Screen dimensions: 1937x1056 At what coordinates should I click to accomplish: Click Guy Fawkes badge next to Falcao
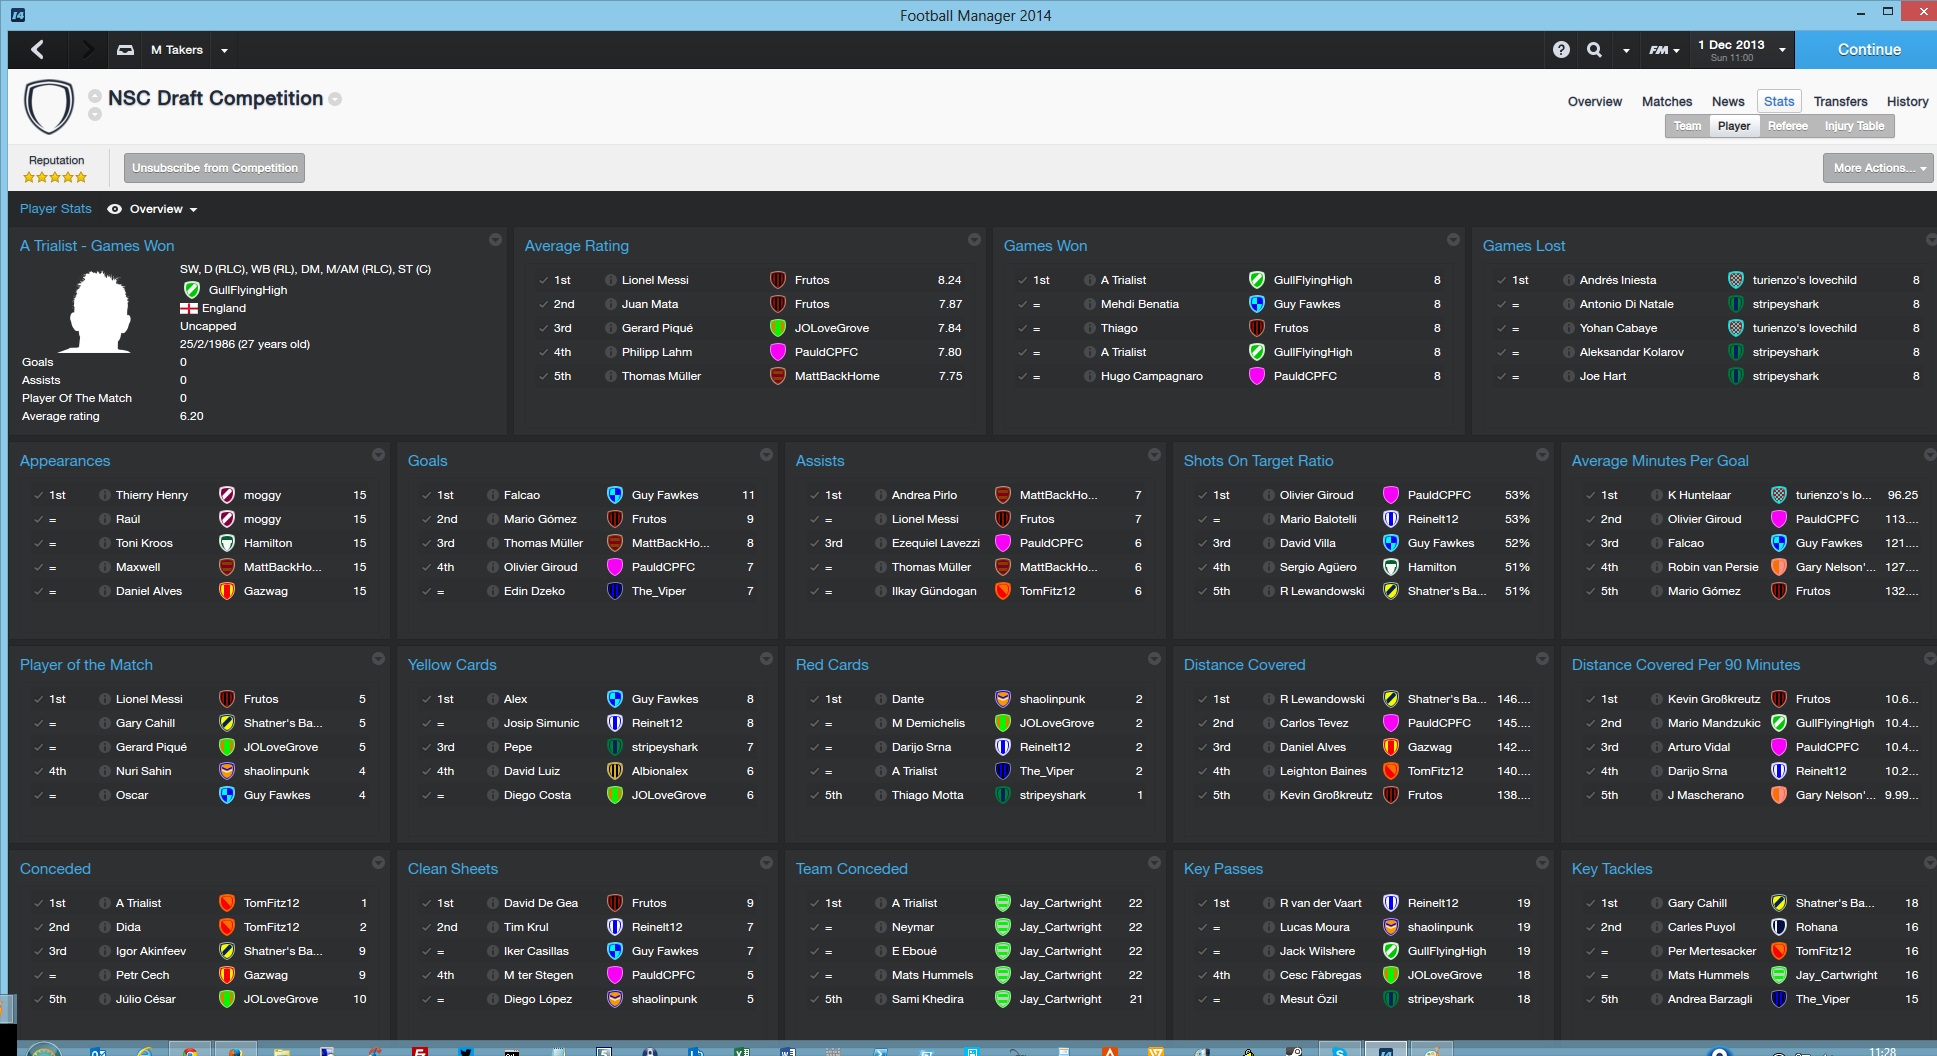(614, 495)
